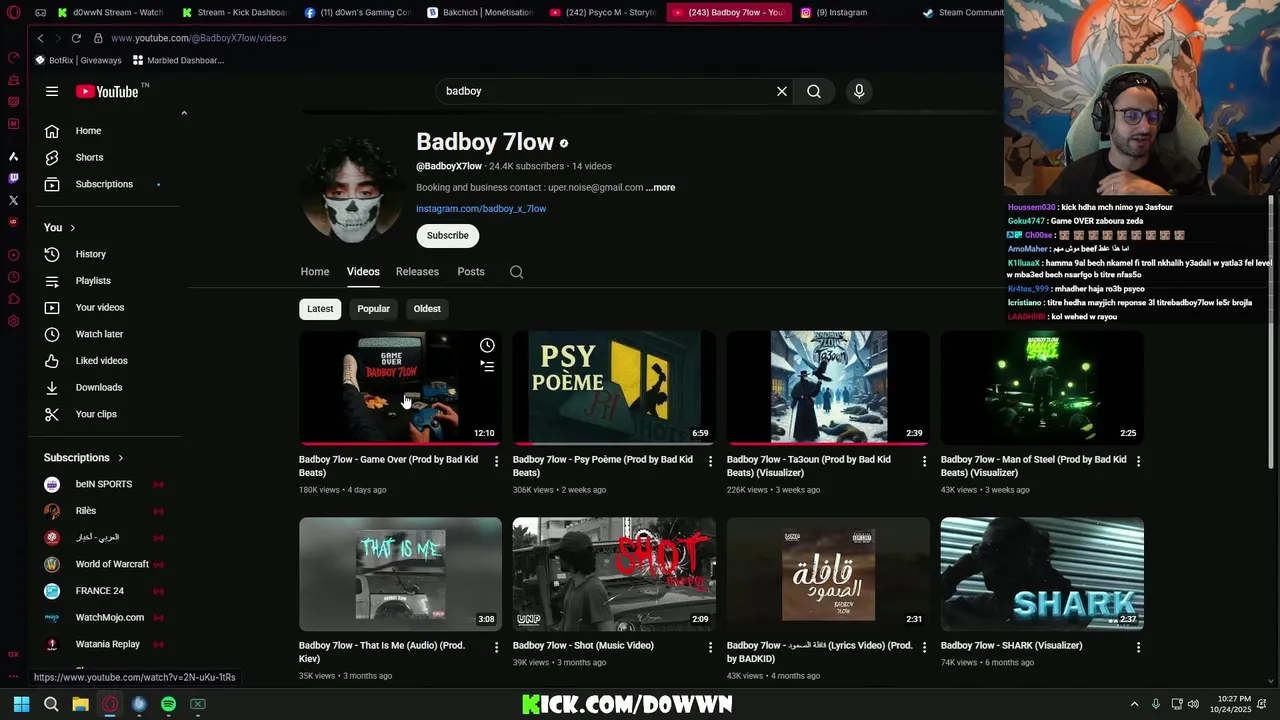
Task: Select the Latest sort chip
Action: tap(320, 309)
